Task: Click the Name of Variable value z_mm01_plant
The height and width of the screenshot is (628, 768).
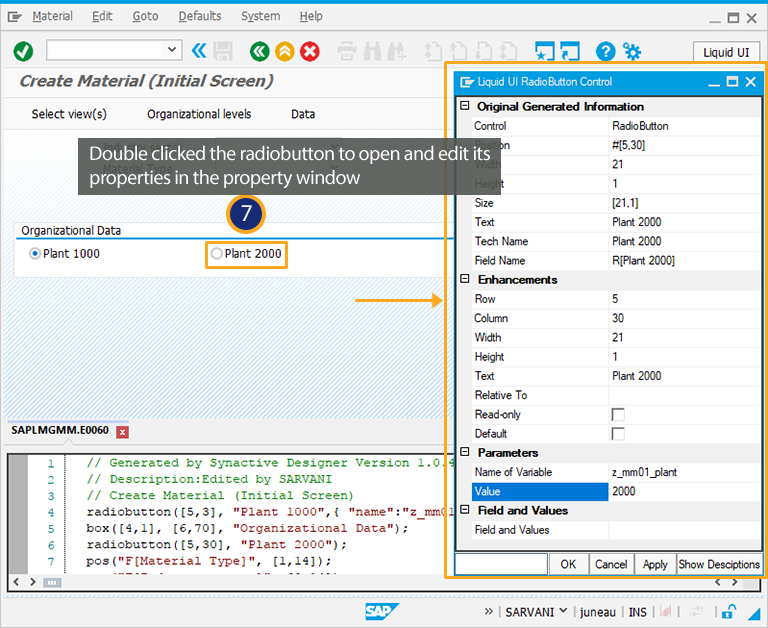Action: click(x=644, y=472)
